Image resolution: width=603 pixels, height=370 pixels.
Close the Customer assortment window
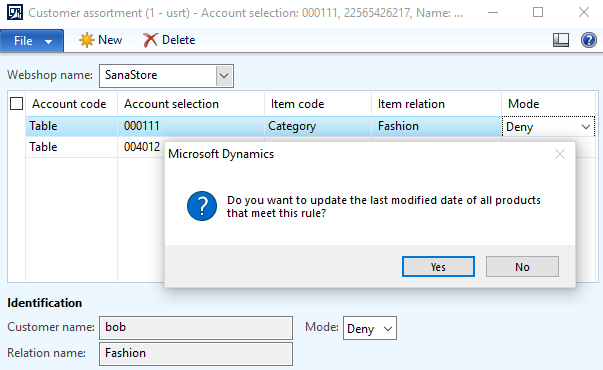coord(584,13)
